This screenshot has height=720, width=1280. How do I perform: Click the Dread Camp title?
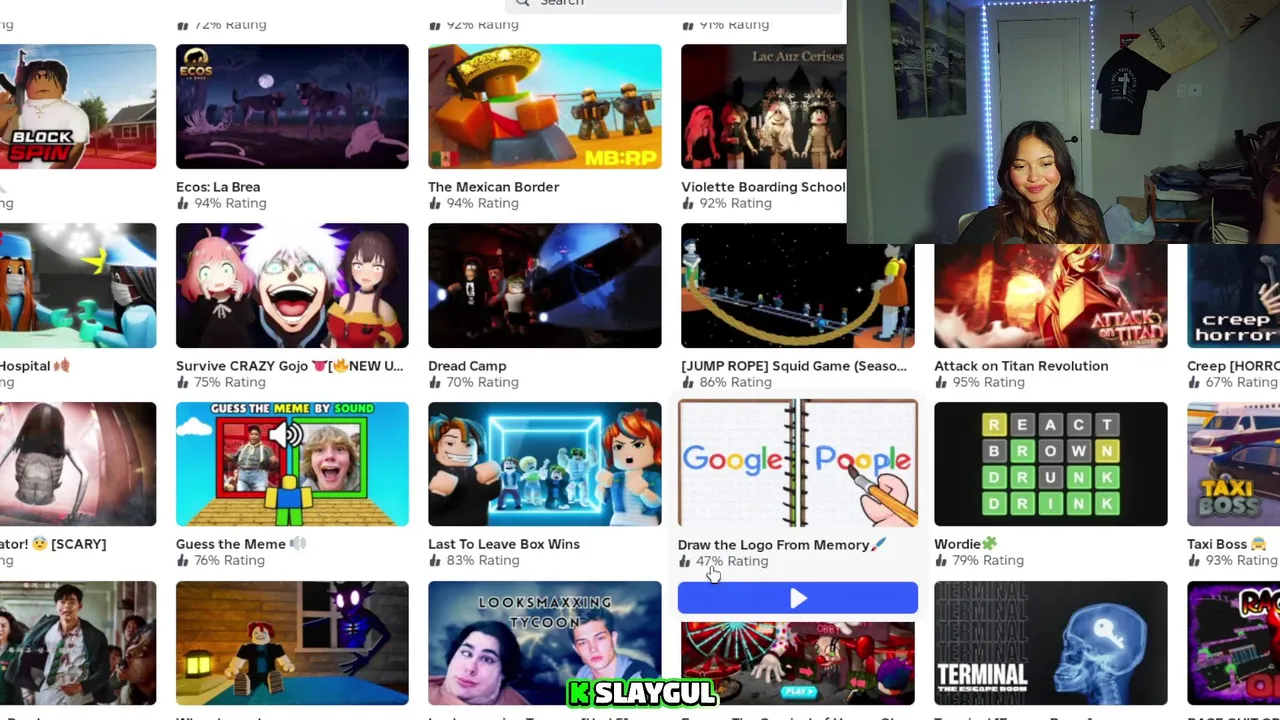[467, 366]
